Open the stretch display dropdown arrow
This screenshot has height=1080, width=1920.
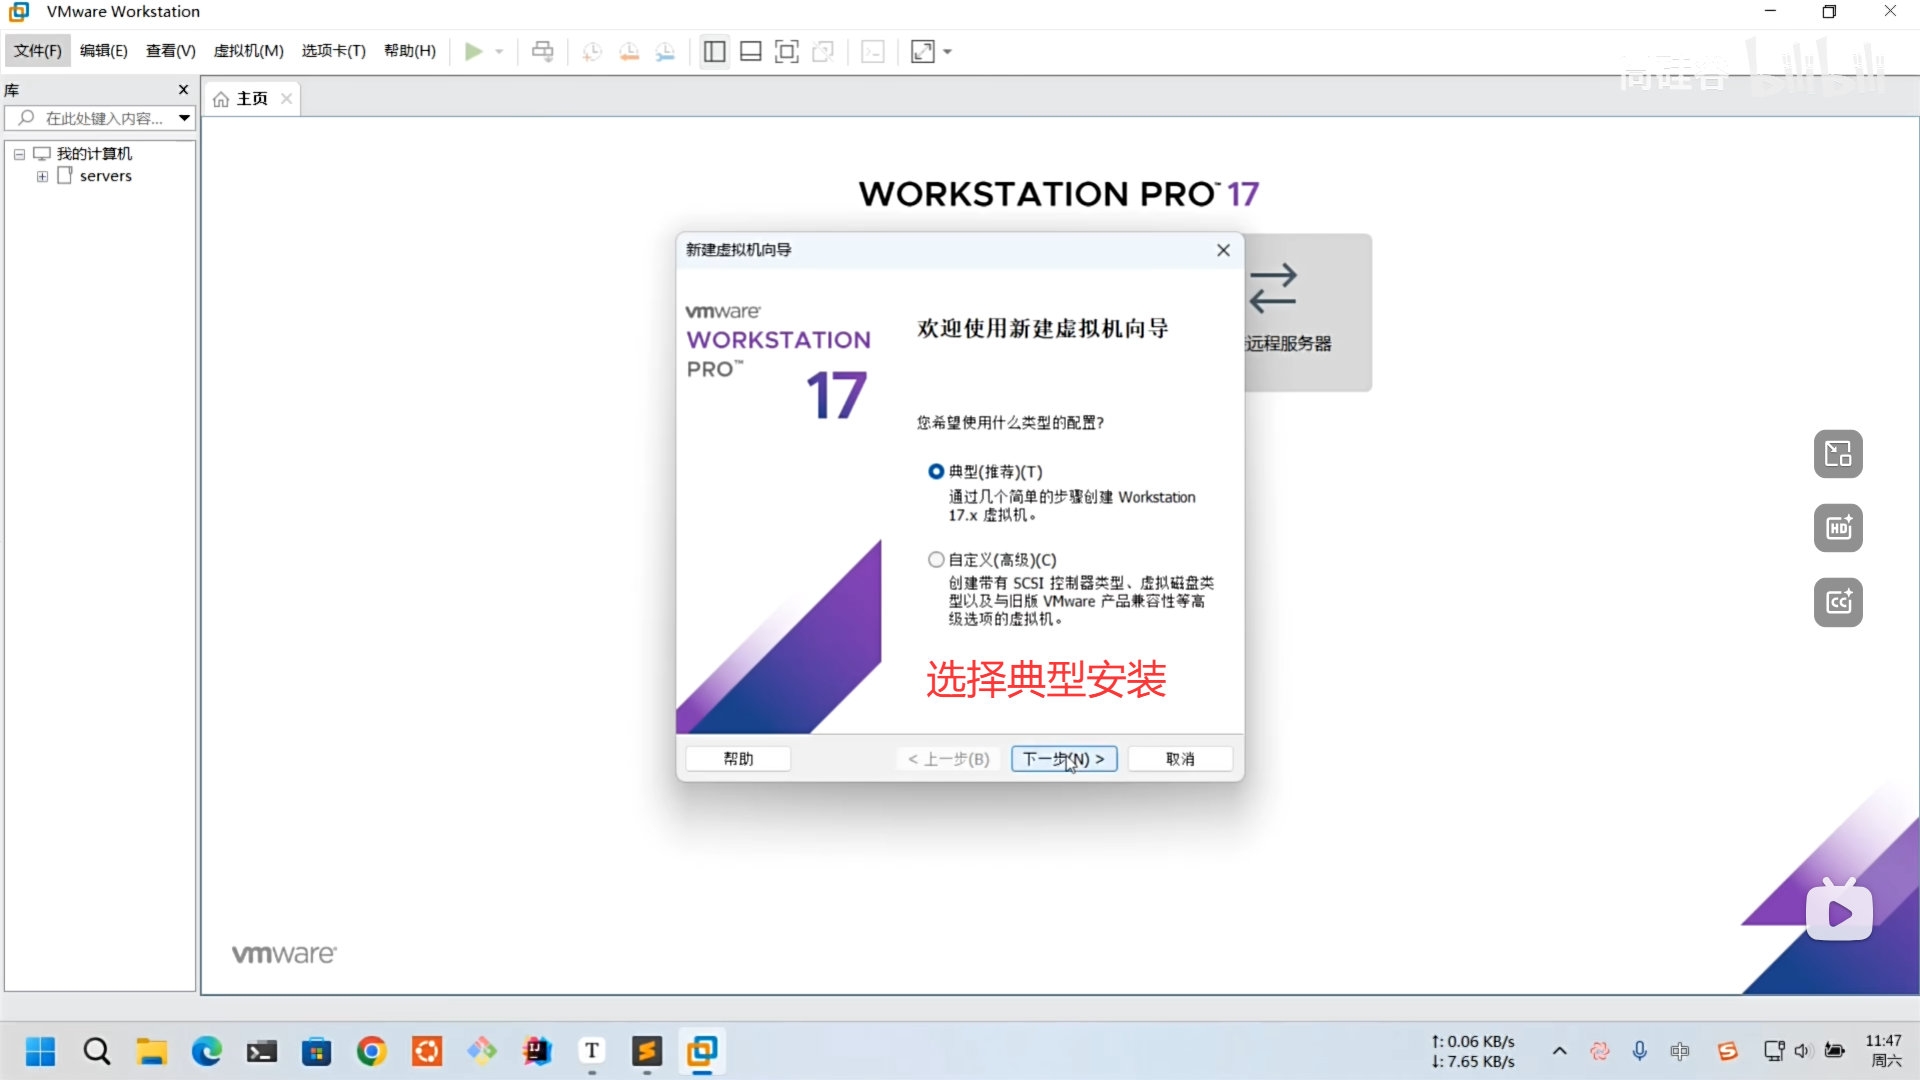(948, 51)
